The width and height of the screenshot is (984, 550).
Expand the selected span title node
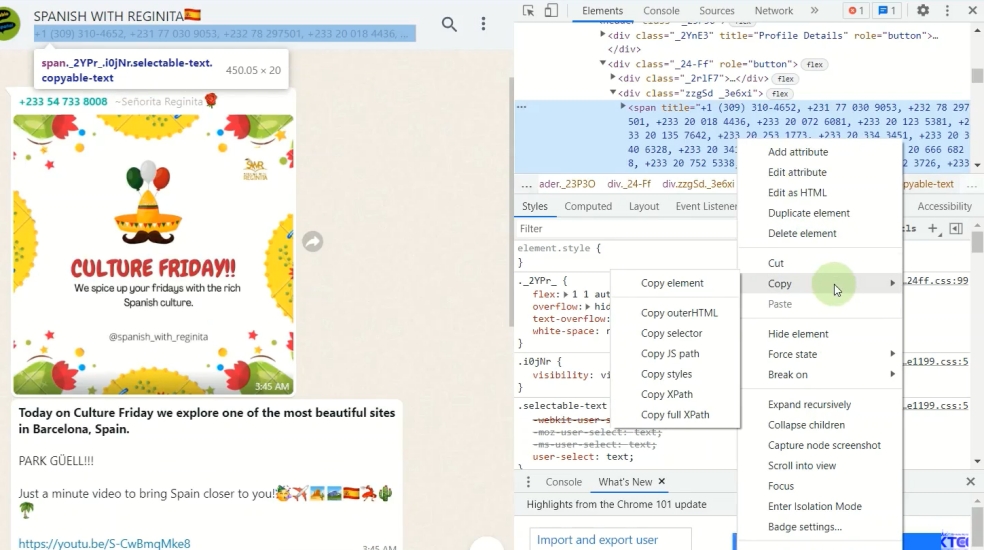tap(623, 107)
